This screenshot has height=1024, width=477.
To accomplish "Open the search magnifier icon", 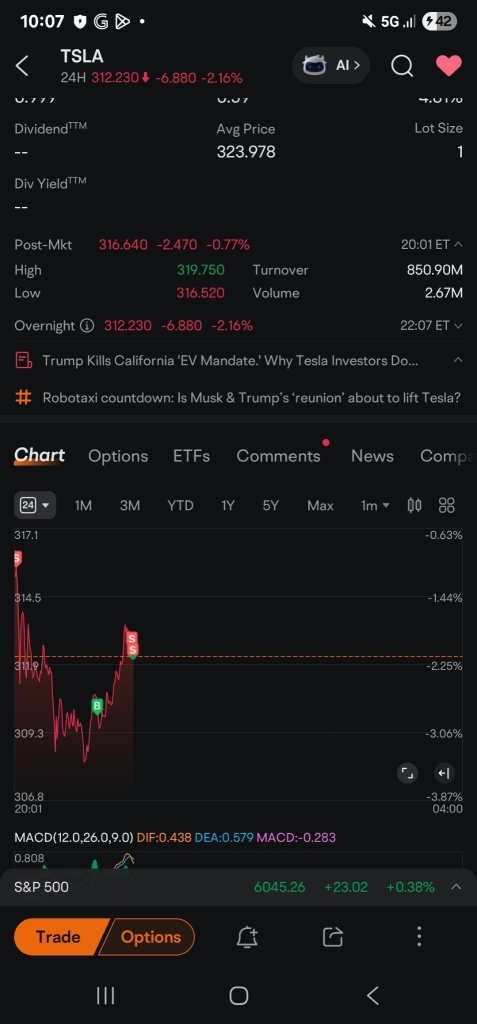I will [402, 65].
